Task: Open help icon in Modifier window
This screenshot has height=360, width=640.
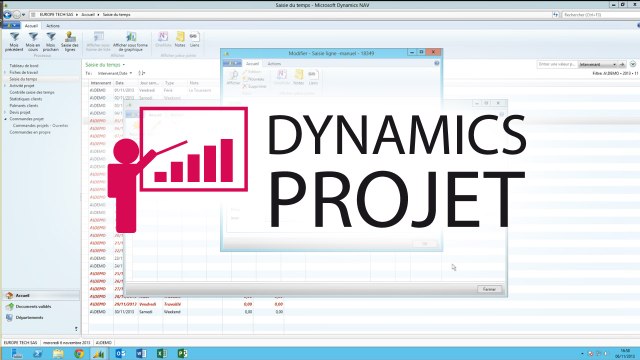Action: tap(437, 63)
